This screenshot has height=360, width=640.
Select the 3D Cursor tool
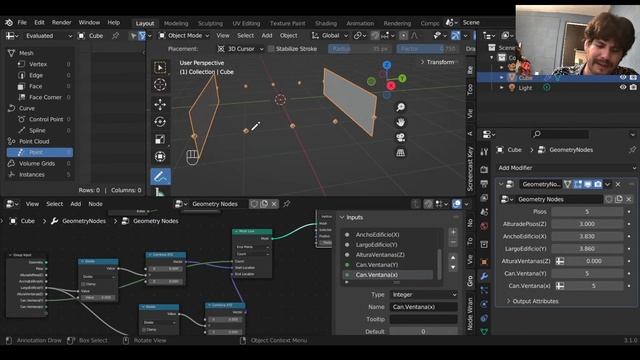pos(160,84)
